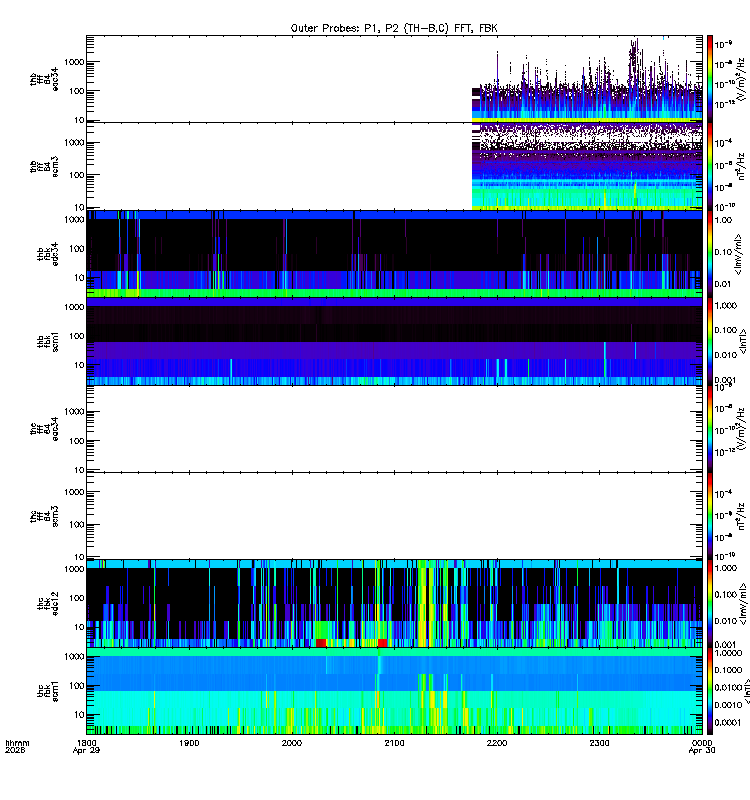The image size is (750, 800).
Task: Click the "0.0001" value on thc scm1 color bar
Action: pos(728,722)
